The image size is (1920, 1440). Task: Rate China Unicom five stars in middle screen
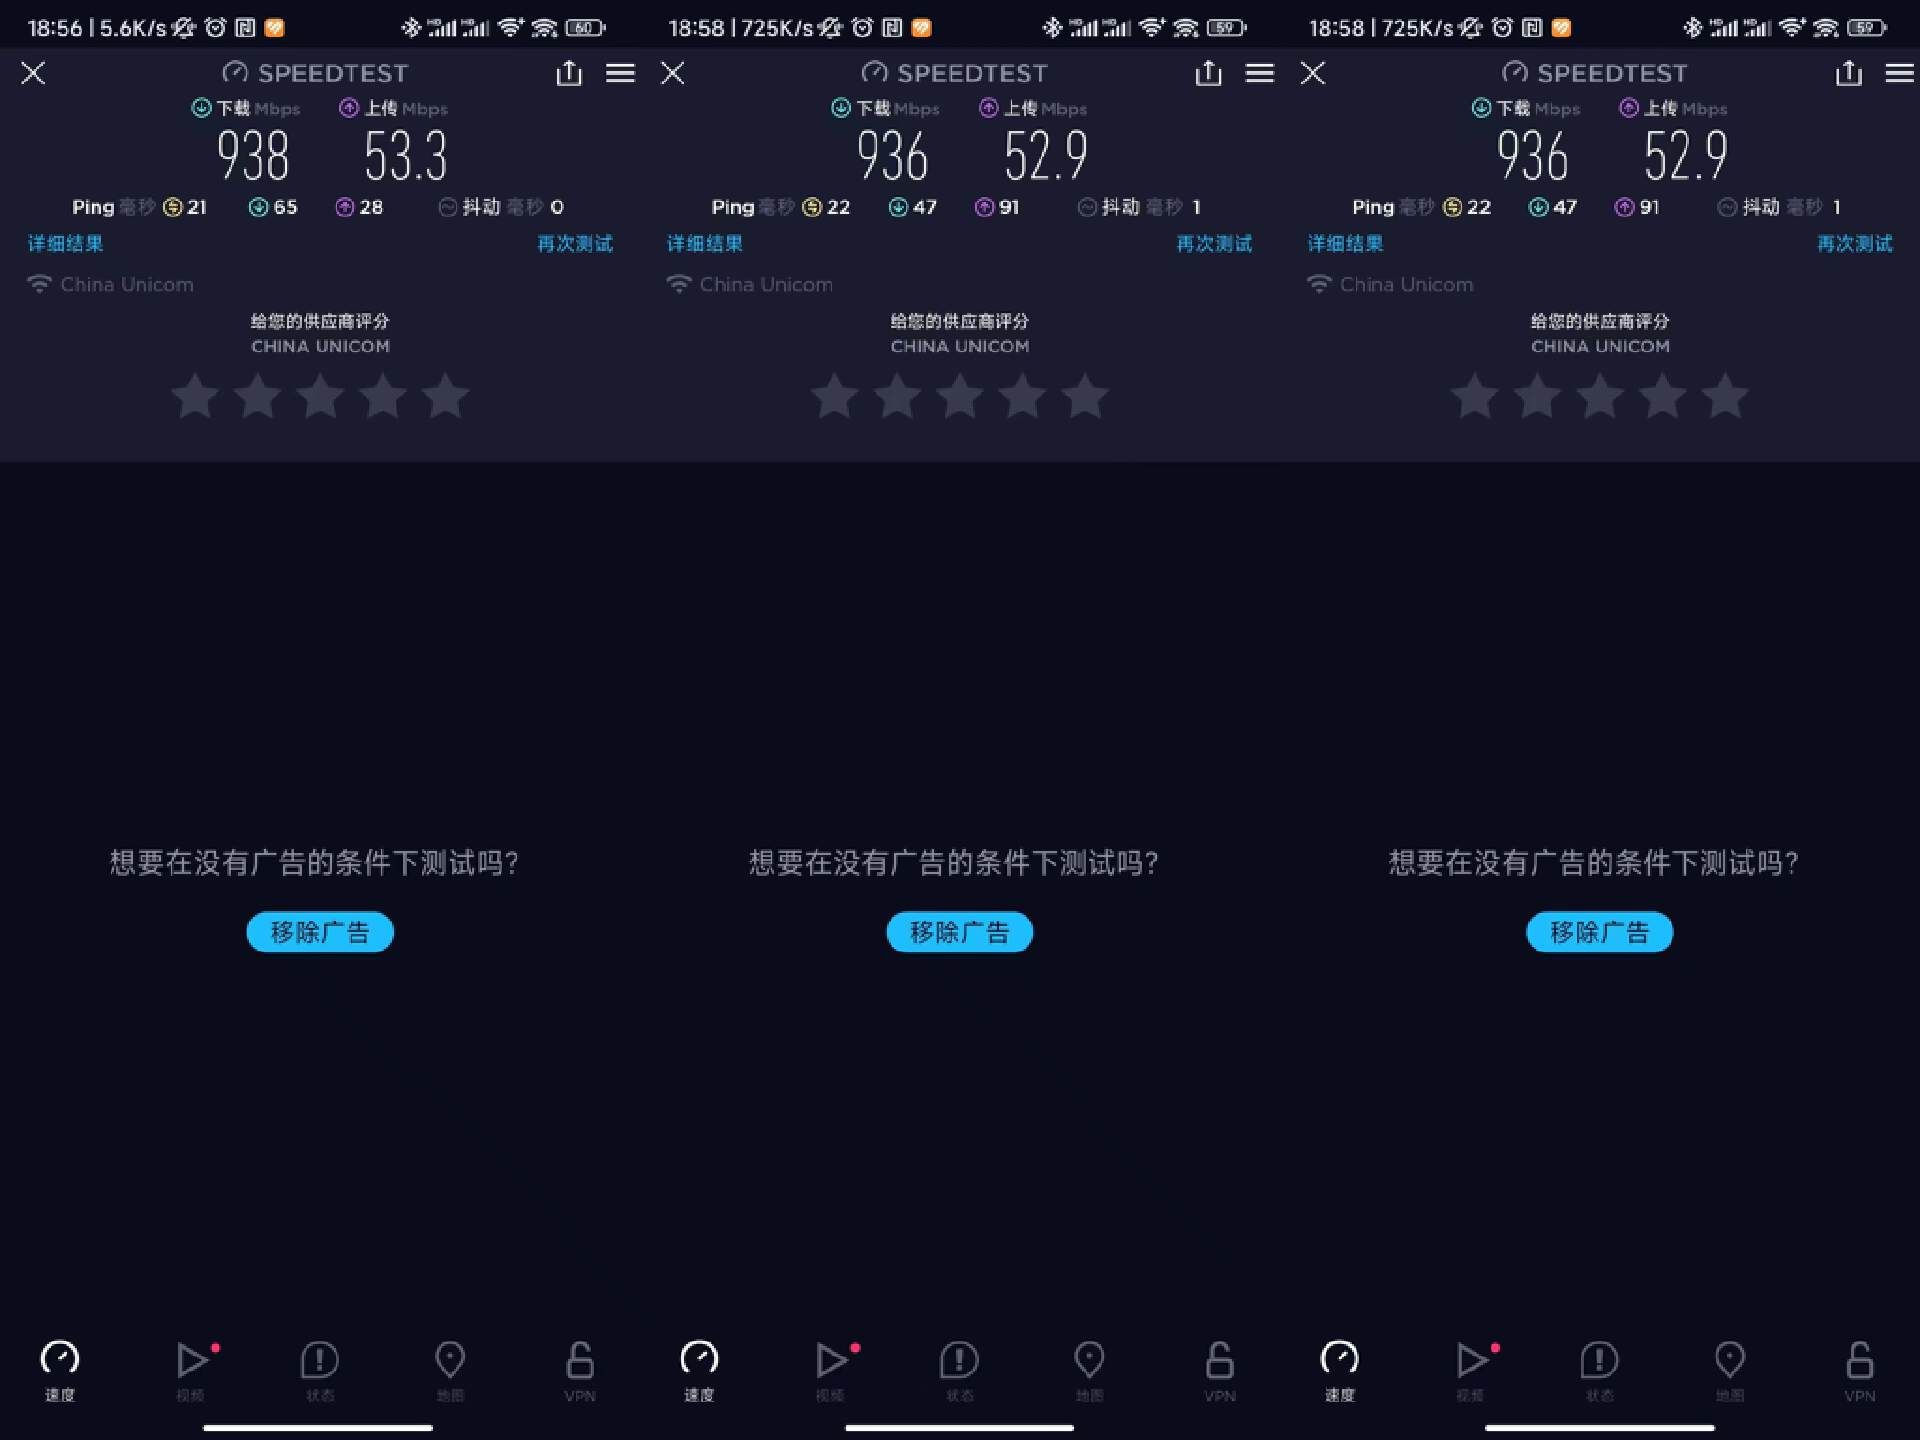point(1085,396)
